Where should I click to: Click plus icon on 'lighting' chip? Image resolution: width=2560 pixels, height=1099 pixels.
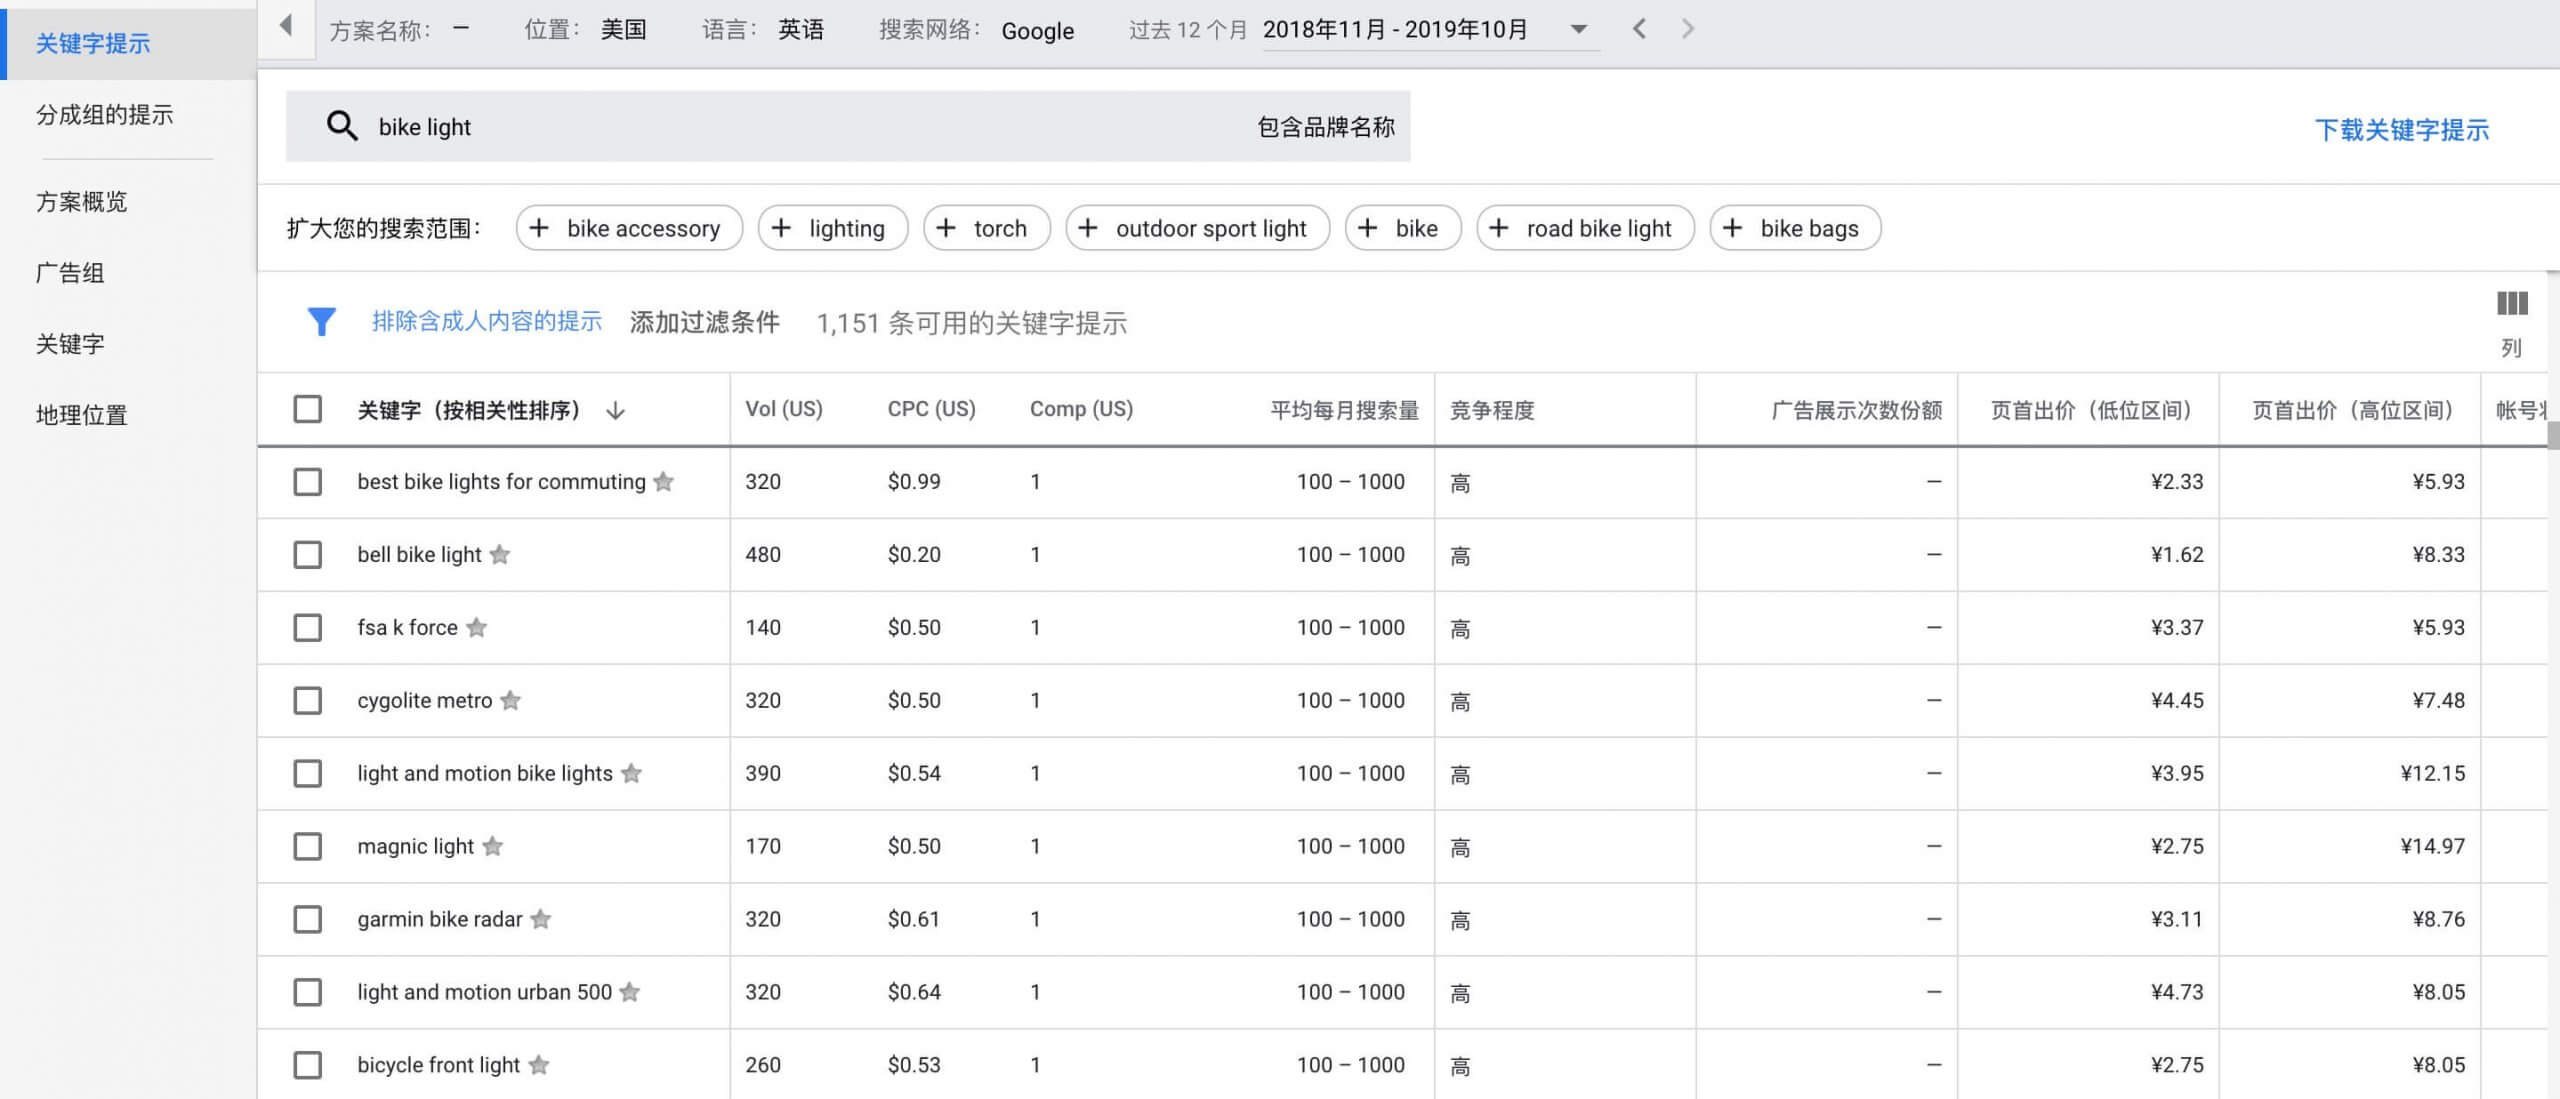781,228
